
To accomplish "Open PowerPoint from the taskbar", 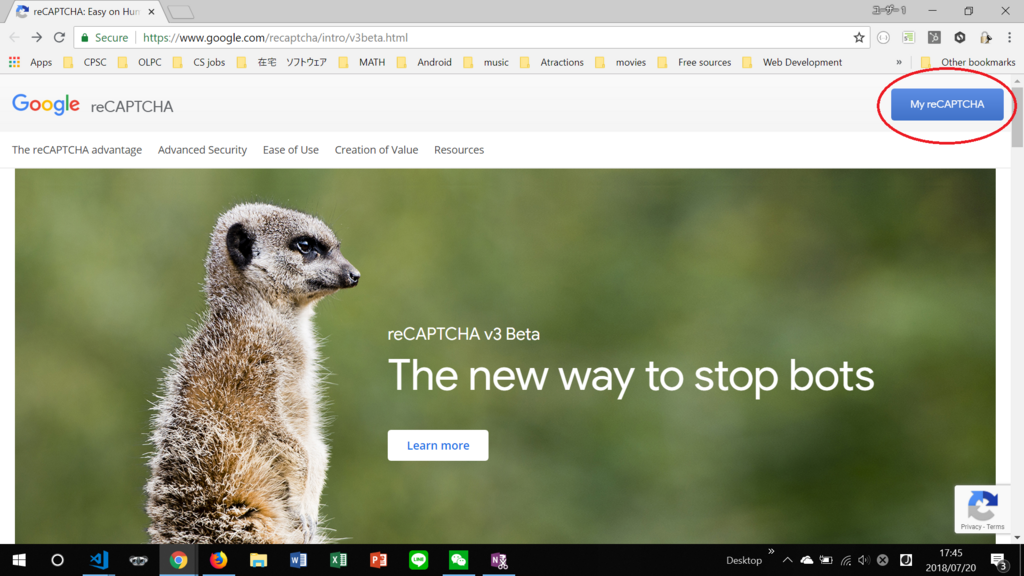I will tap(378, 560).
